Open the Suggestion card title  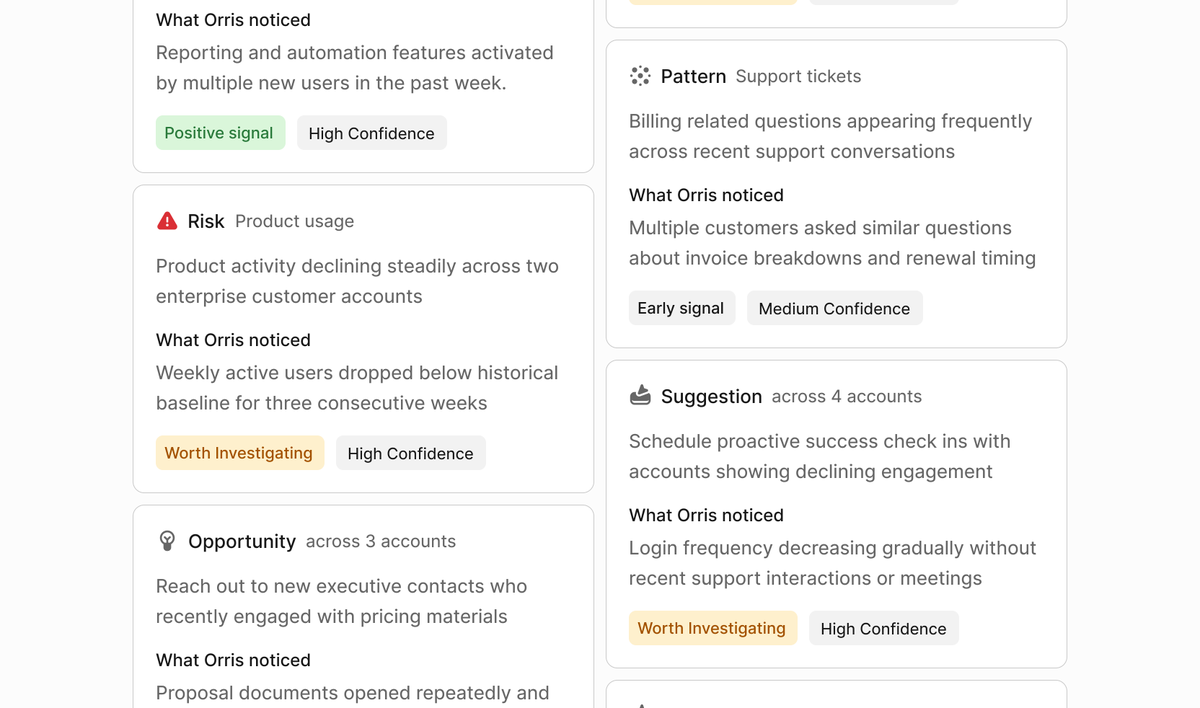click(x=711, y=396)
